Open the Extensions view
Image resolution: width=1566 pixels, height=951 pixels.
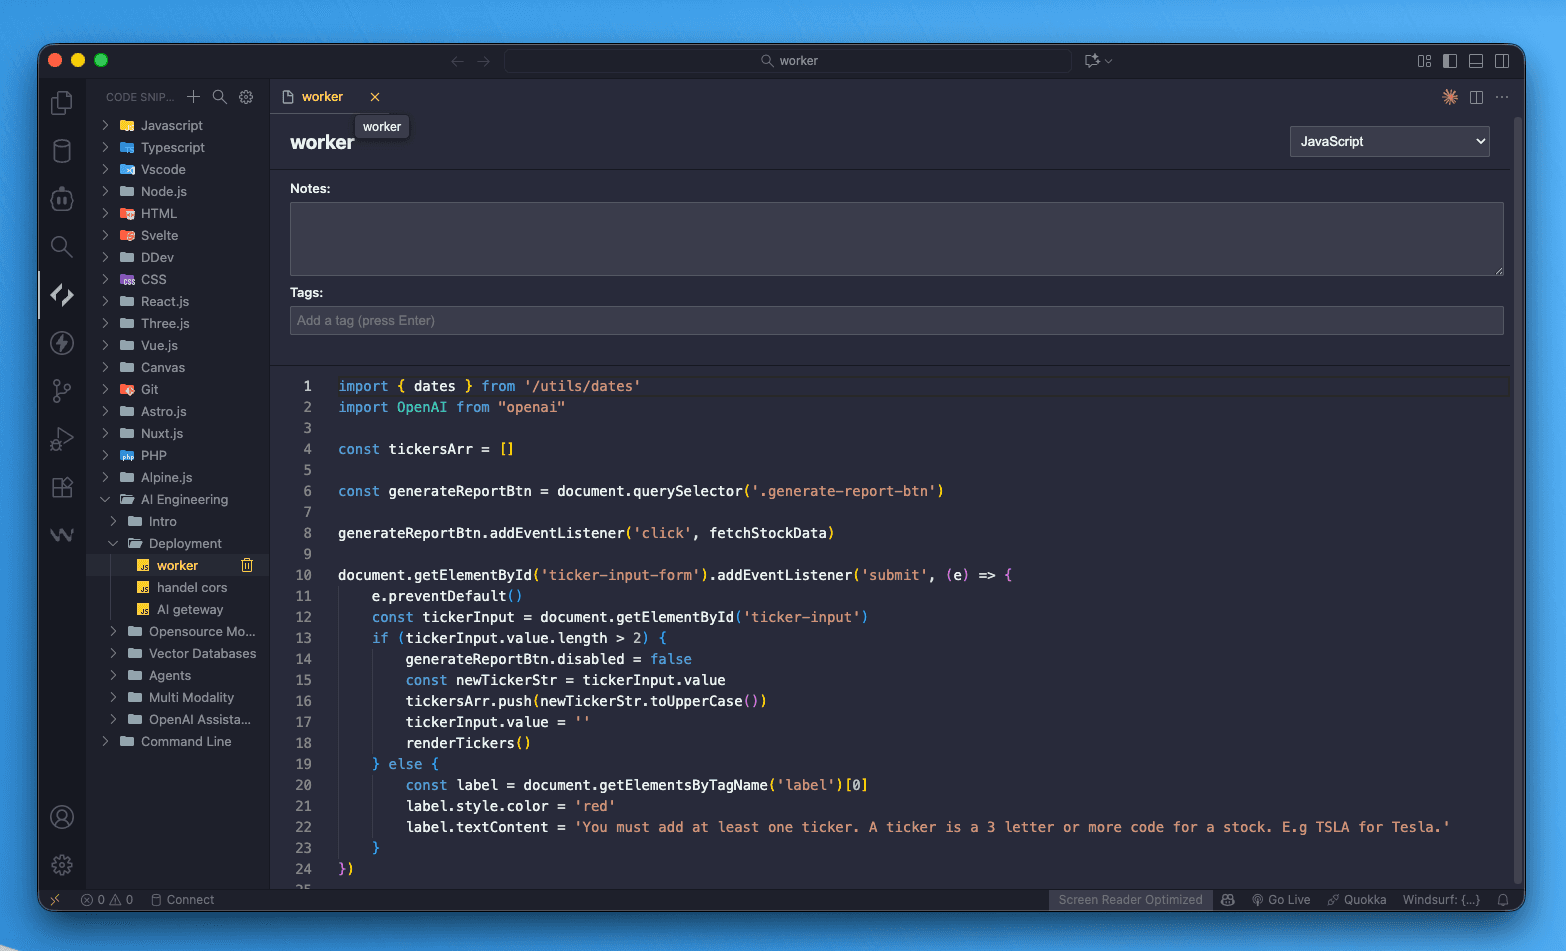(62, 487)
